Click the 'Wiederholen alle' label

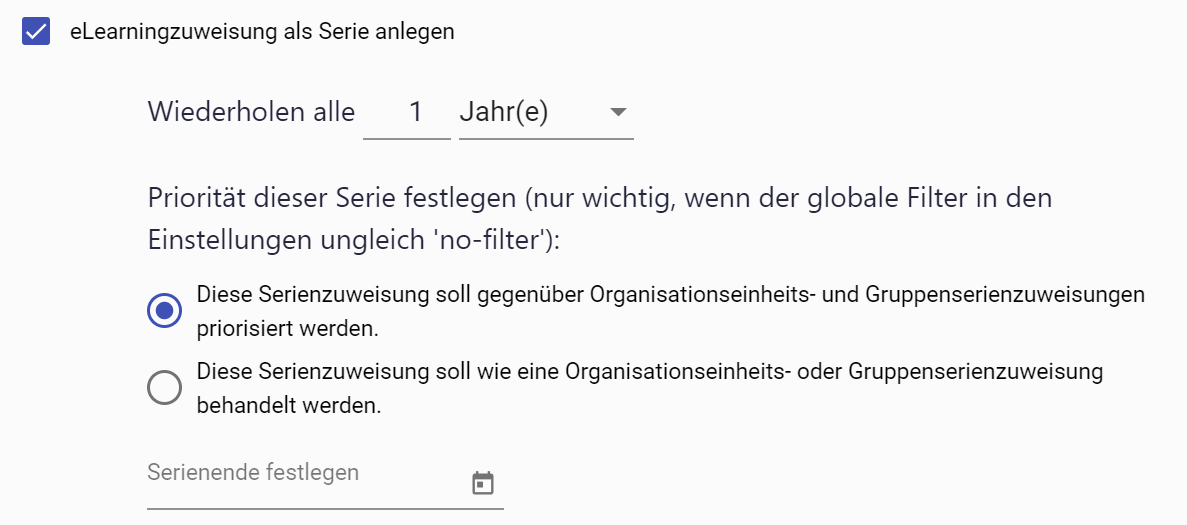(251, 112)
